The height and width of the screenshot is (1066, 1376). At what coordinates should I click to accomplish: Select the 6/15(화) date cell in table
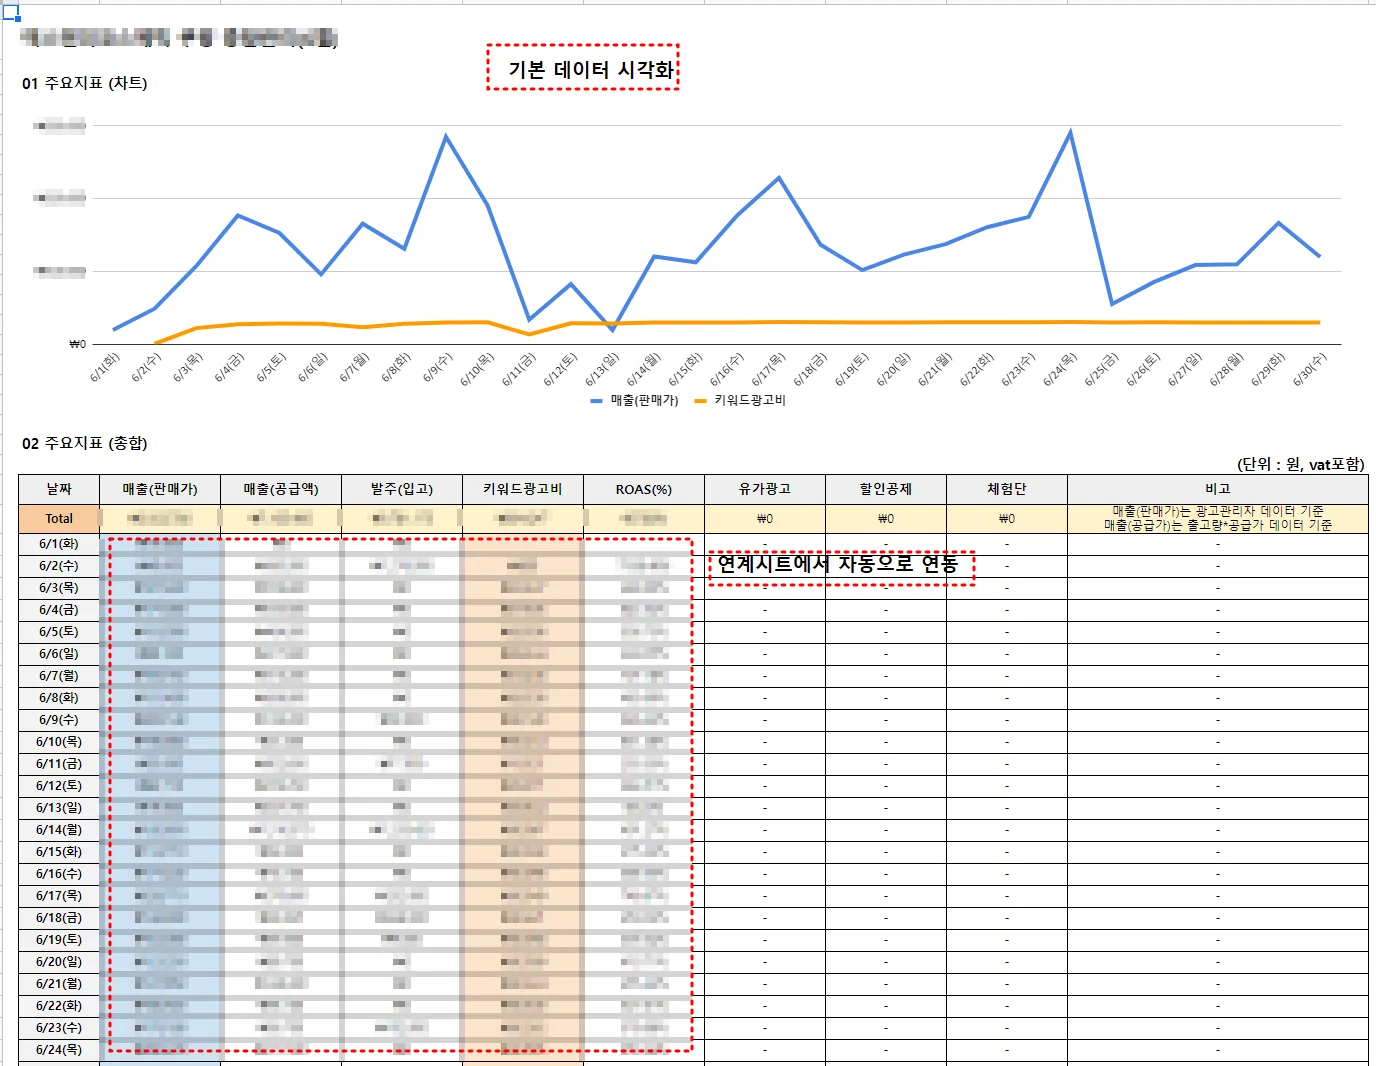click(59, 852)
